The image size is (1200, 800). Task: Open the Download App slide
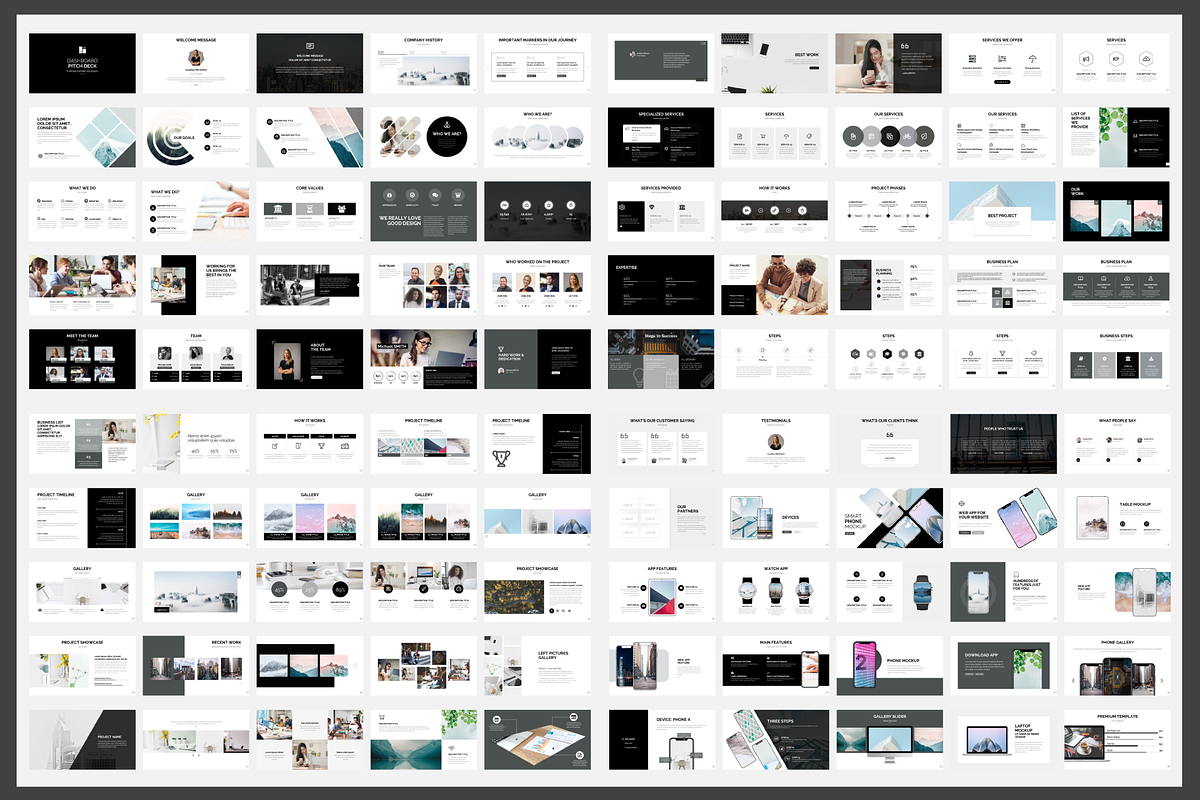tap(1002, 666)
